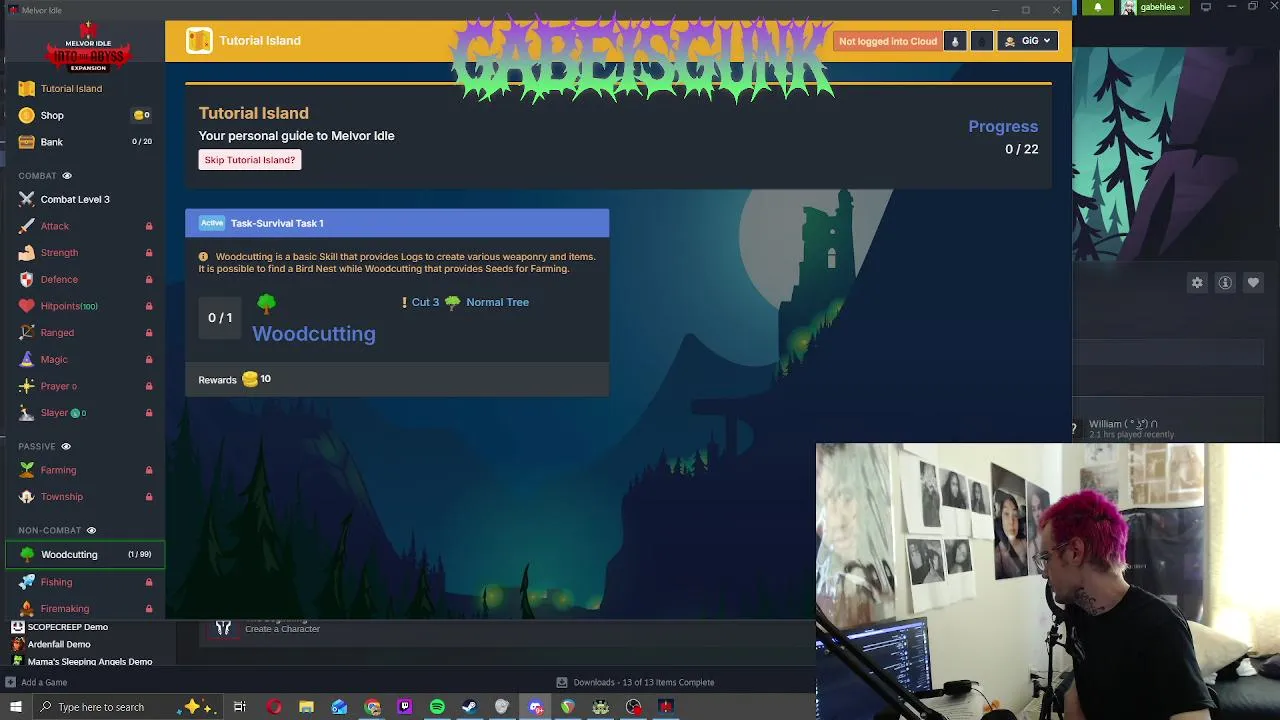
Task: Click the tree icon above Woodcutting
Action: point(266,302)
